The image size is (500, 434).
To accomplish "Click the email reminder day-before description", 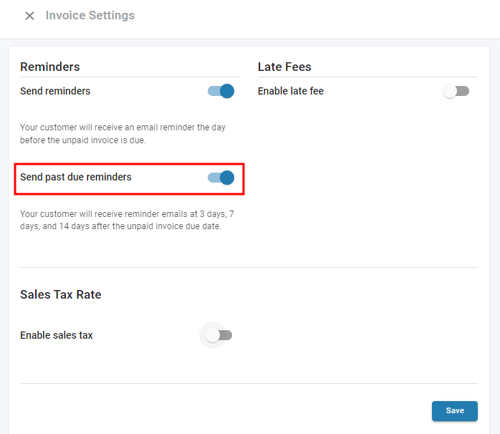I will (x=123, y=134).
